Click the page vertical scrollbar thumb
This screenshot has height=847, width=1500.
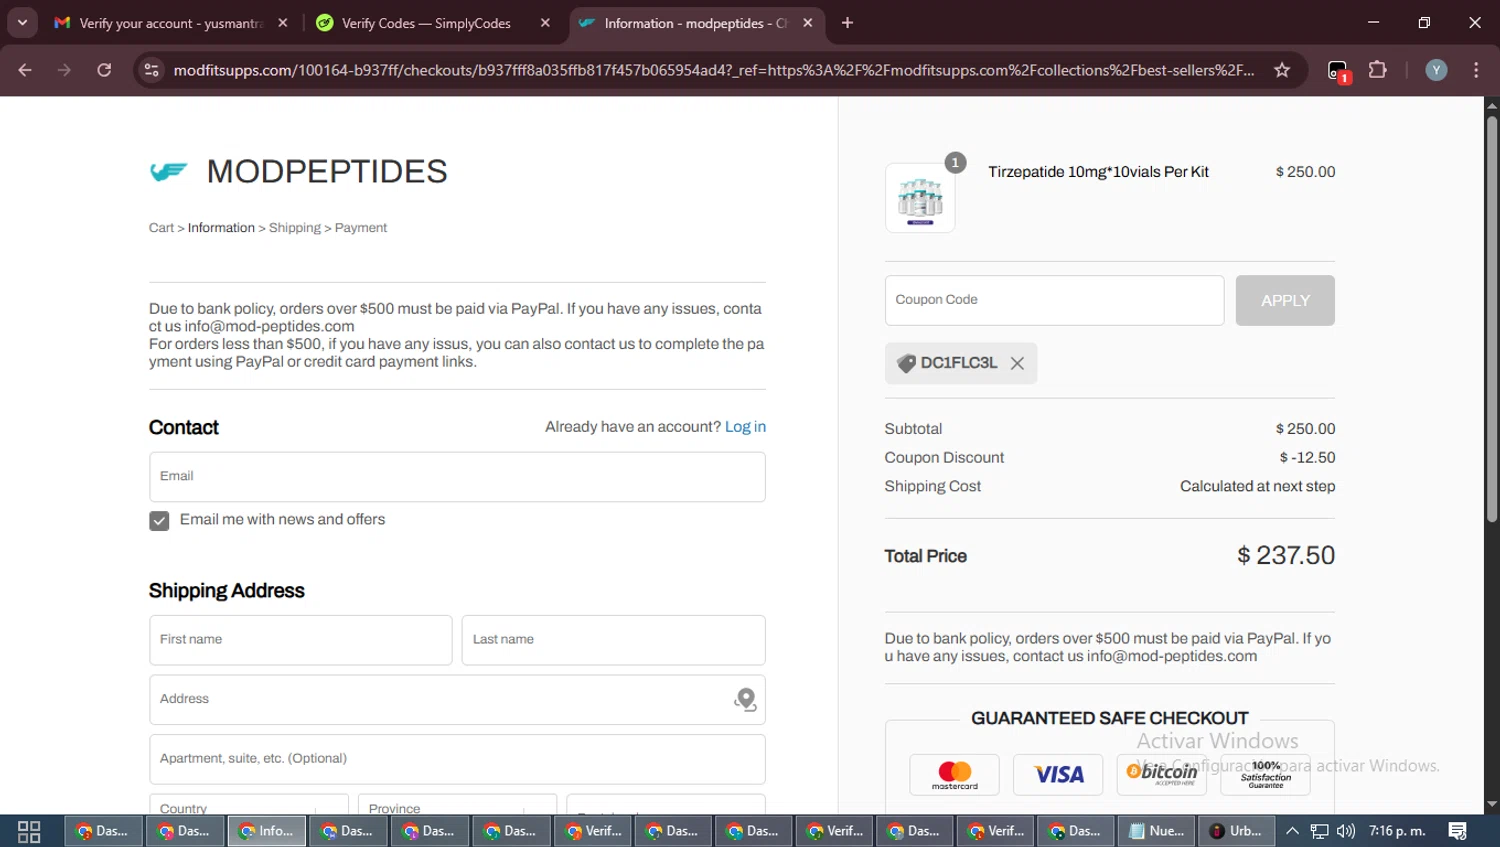pyautogui.click(x=1491, y=320)
